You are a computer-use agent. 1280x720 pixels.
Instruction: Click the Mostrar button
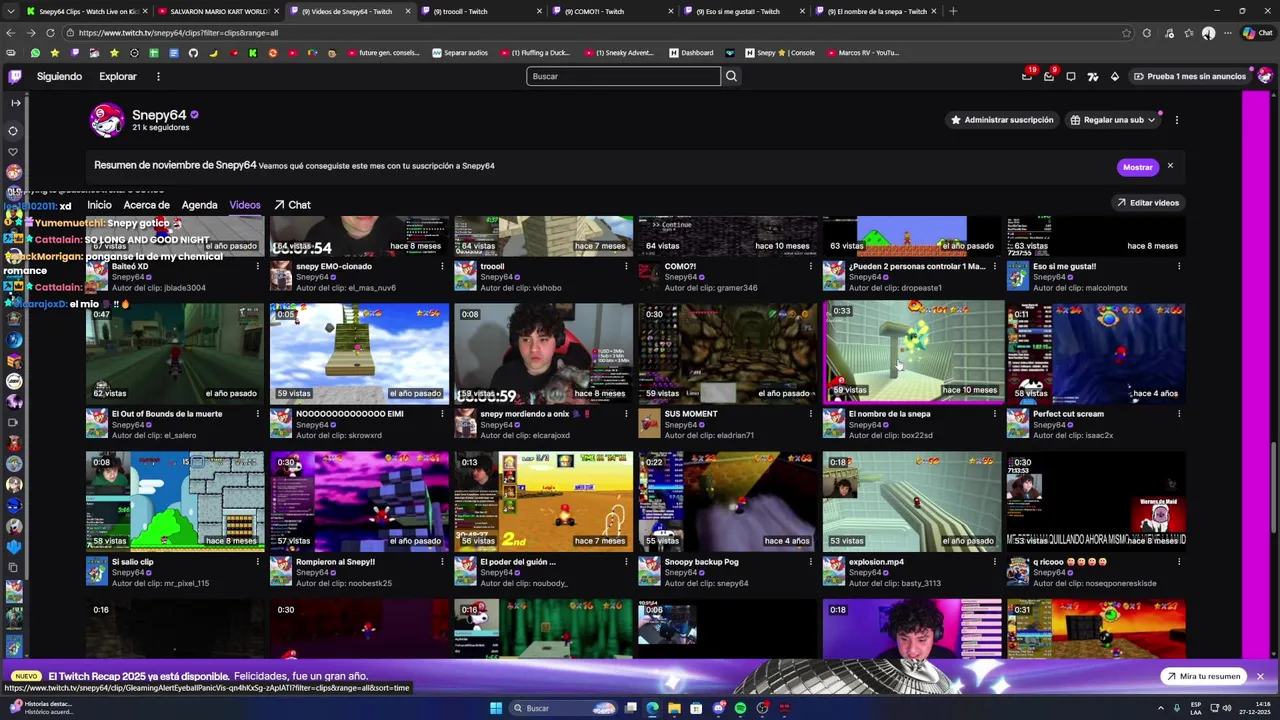[1137, 167]
